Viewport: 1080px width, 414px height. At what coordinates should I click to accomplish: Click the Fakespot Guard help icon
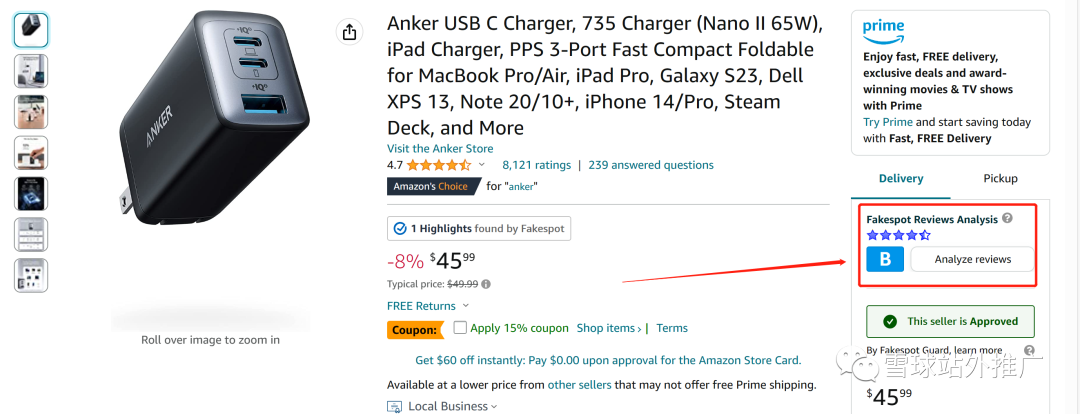point(1030,350)
